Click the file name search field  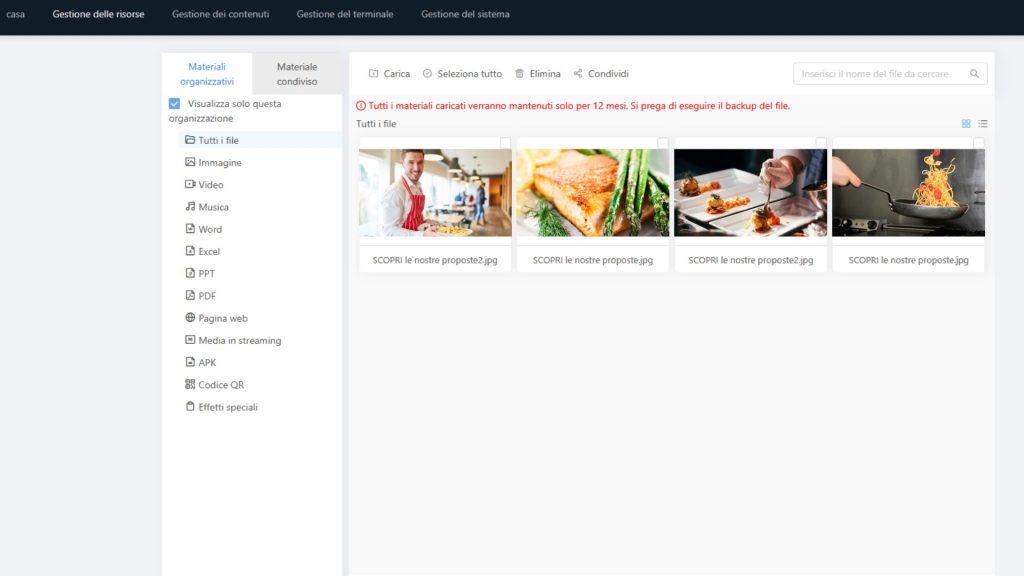point(880,74)
